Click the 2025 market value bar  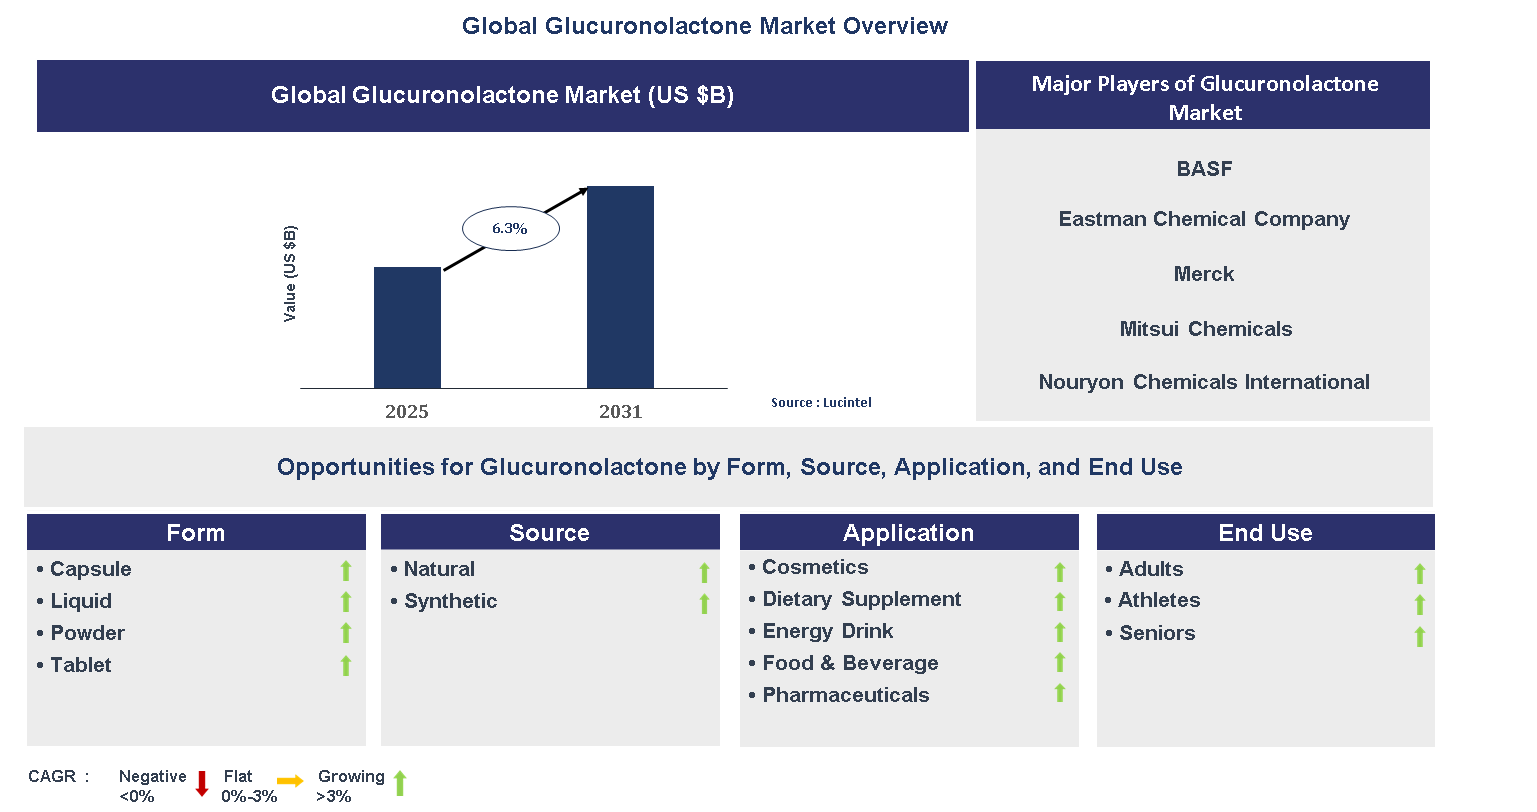coord(407,328)
